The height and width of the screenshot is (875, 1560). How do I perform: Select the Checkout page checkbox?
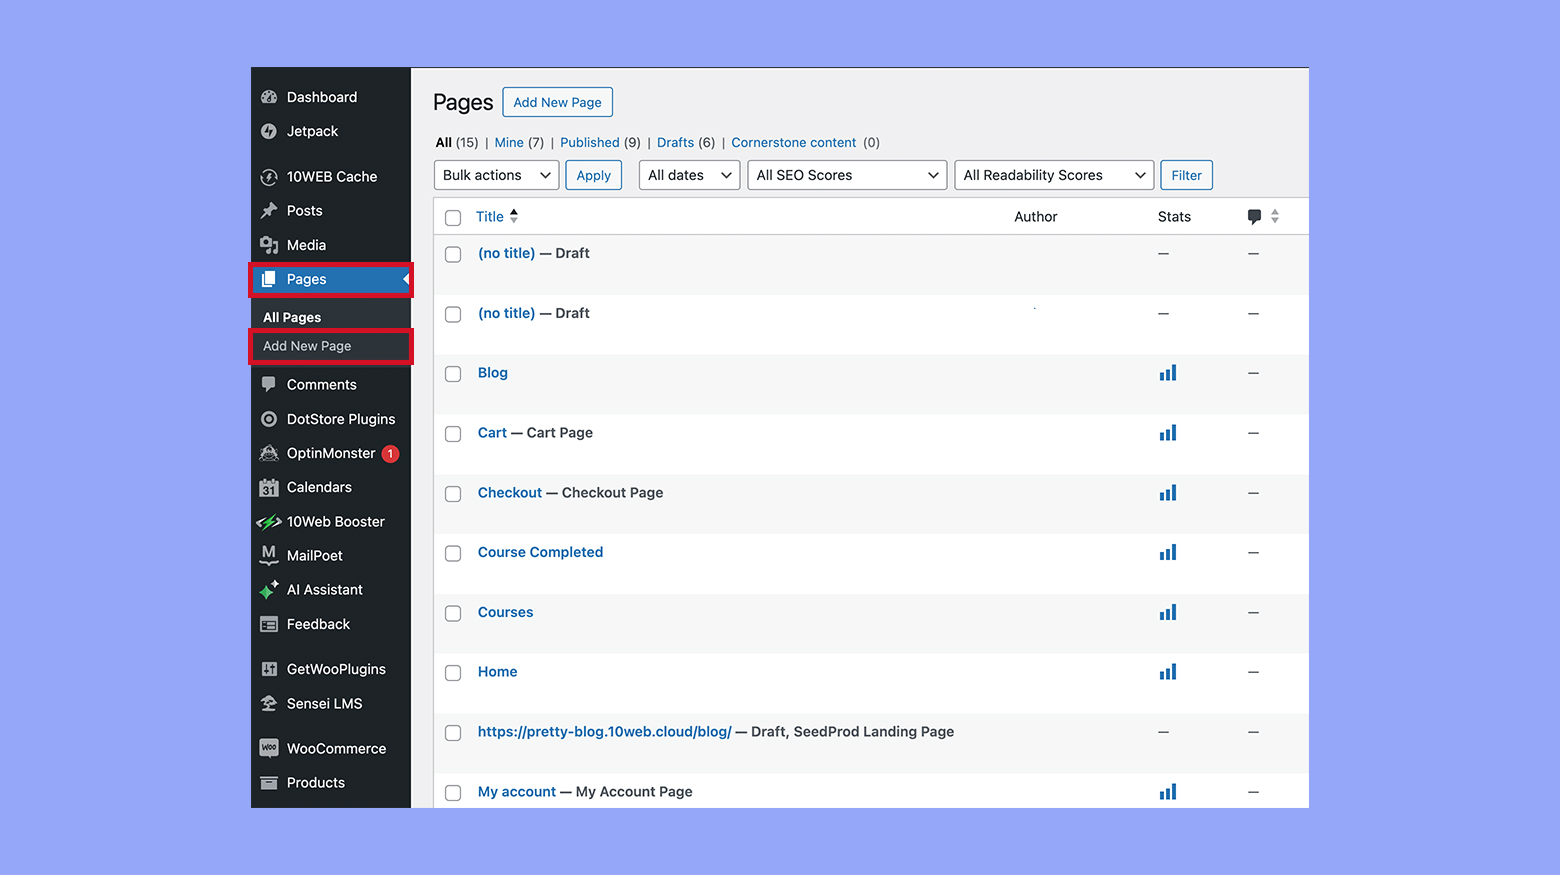click(x=453, y=493)
